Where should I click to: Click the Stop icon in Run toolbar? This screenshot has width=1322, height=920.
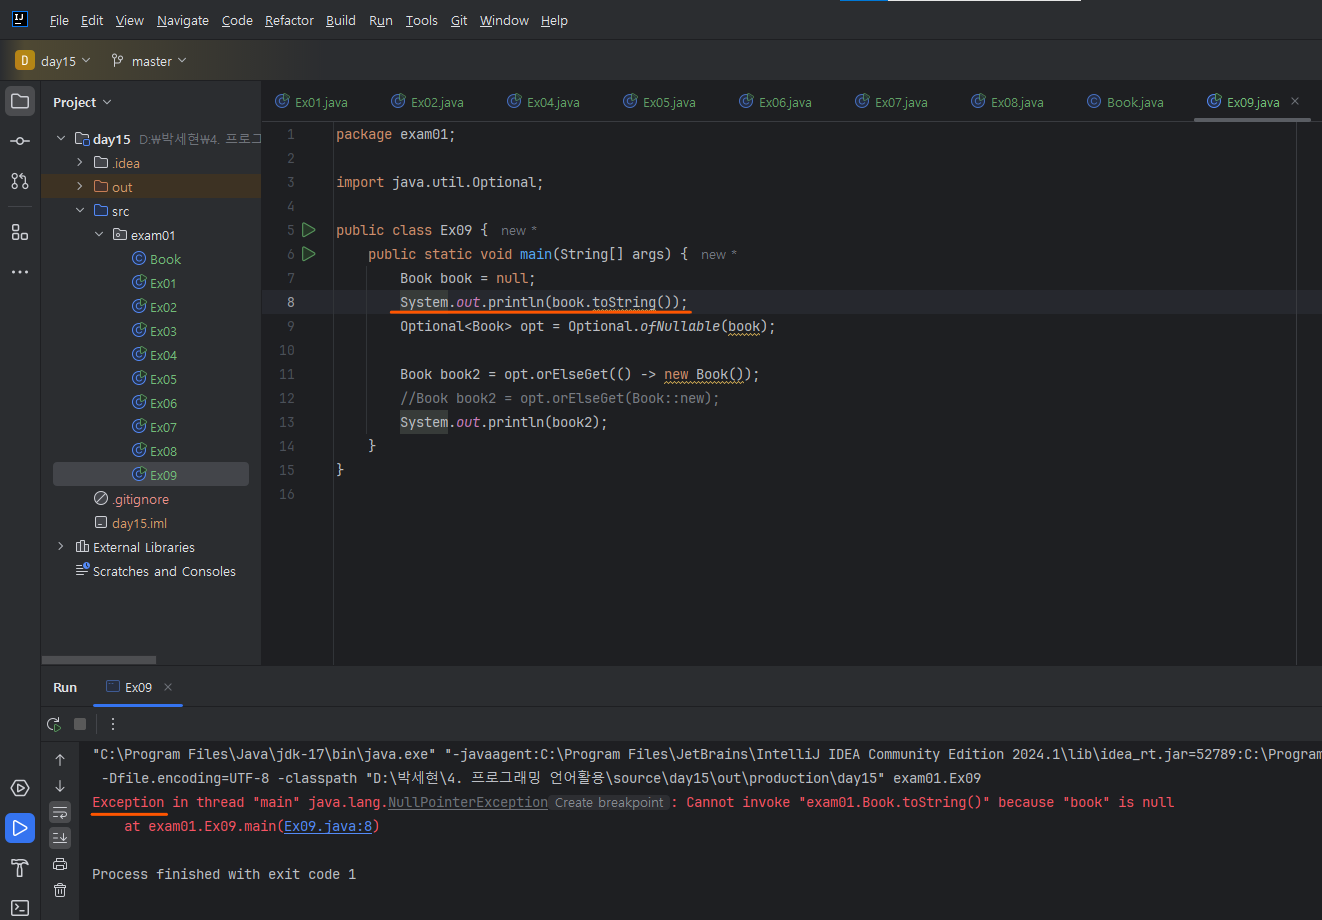tap(80, 724)
